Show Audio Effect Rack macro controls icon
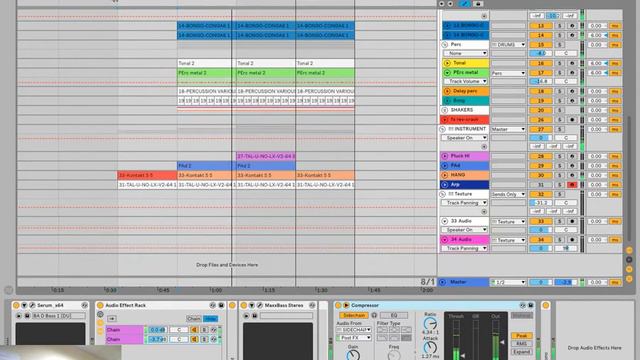The height and width of the screenshot is (360, 640). point(100,315)
